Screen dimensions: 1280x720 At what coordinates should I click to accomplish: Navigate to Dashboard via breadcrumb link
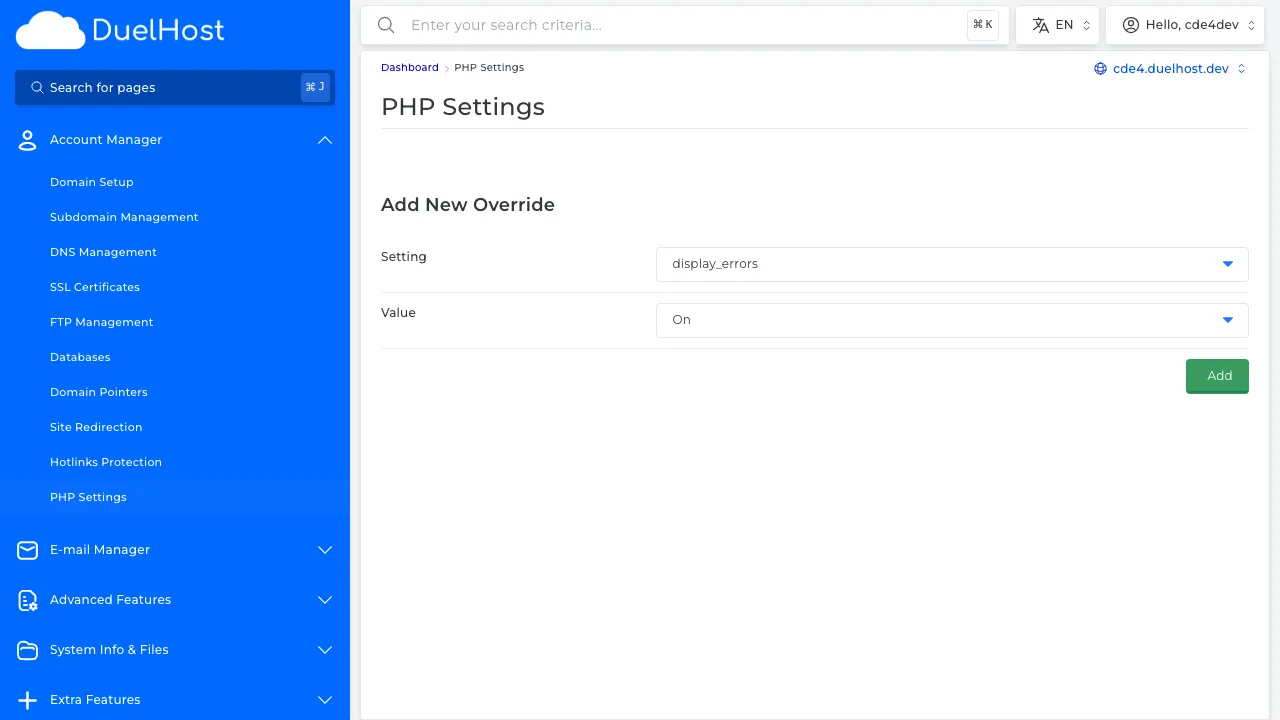coord(409,67)
